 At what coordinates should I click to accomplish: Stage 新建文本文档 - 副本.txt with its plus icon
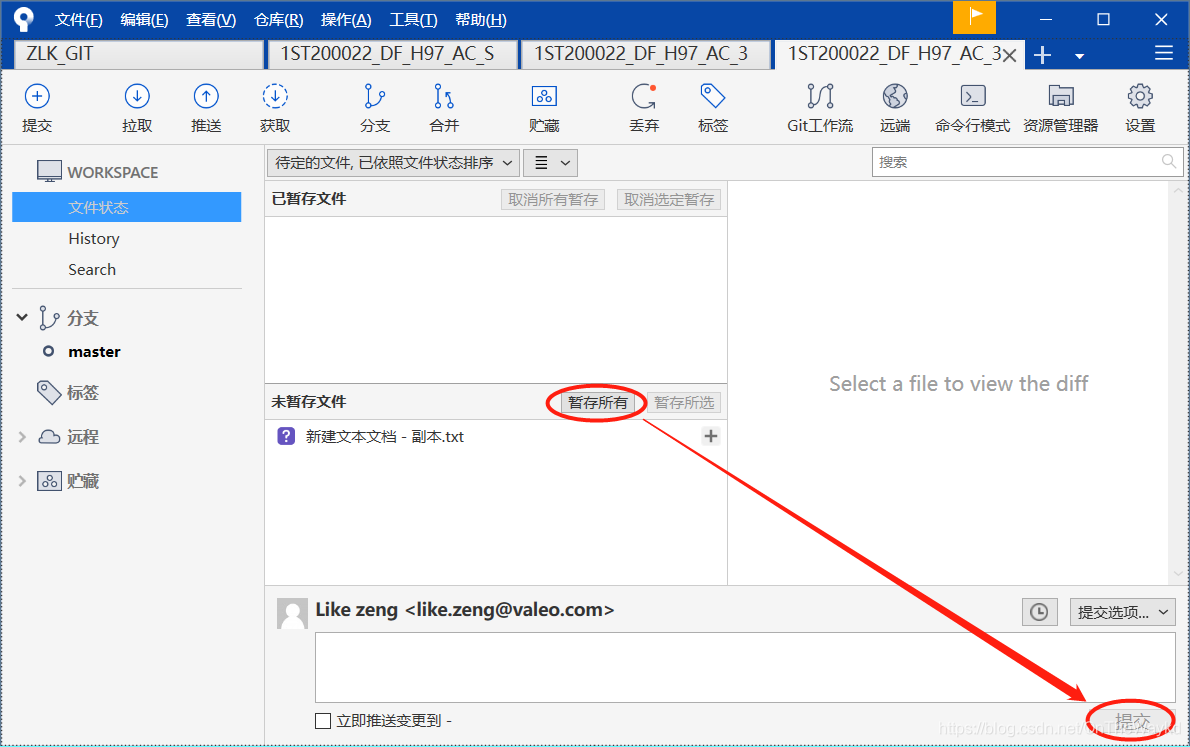coord(711,437)
